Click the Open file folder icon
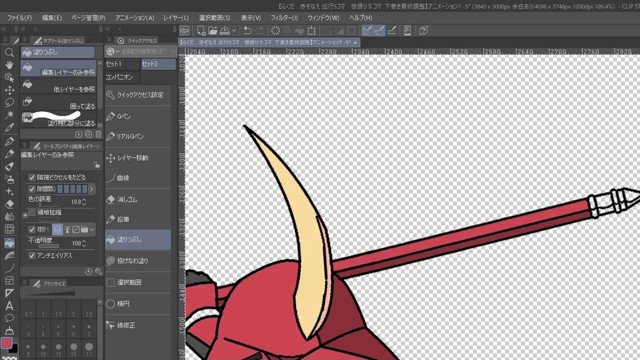Screen dimensions: 640x360 pyautogui.click(x=213, y=31)
